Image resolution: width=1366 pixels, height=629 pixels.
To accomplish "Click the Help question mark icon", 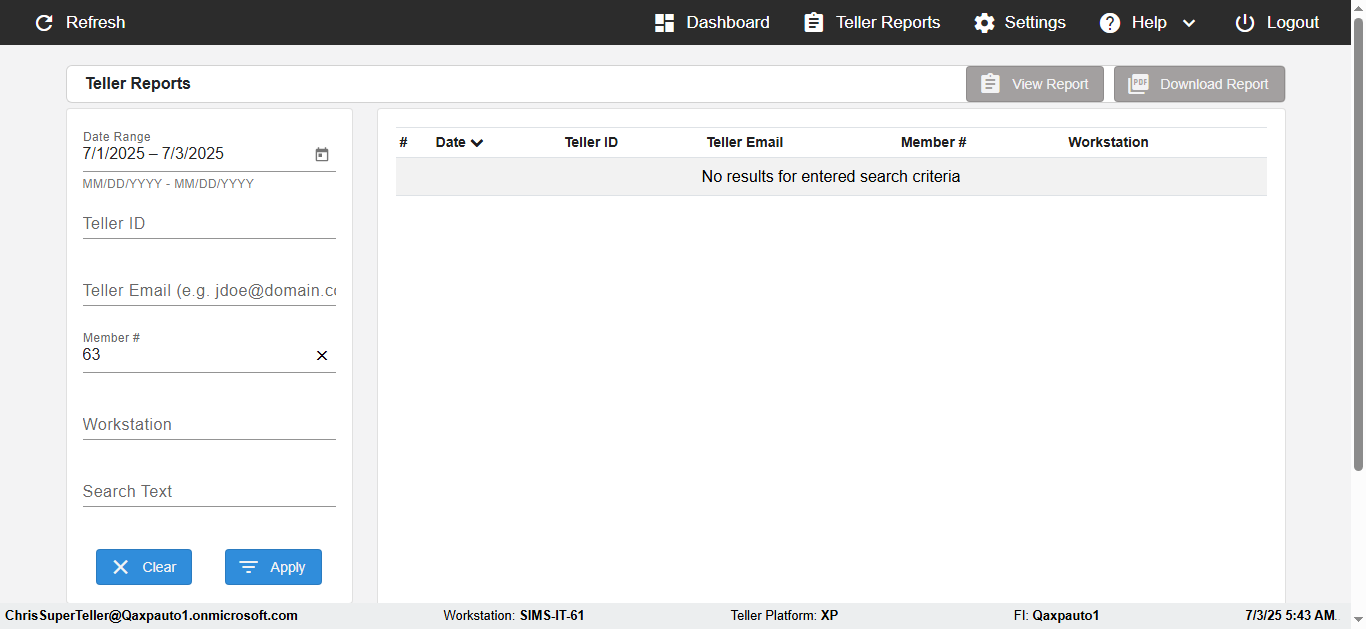I will point(1110,22).
